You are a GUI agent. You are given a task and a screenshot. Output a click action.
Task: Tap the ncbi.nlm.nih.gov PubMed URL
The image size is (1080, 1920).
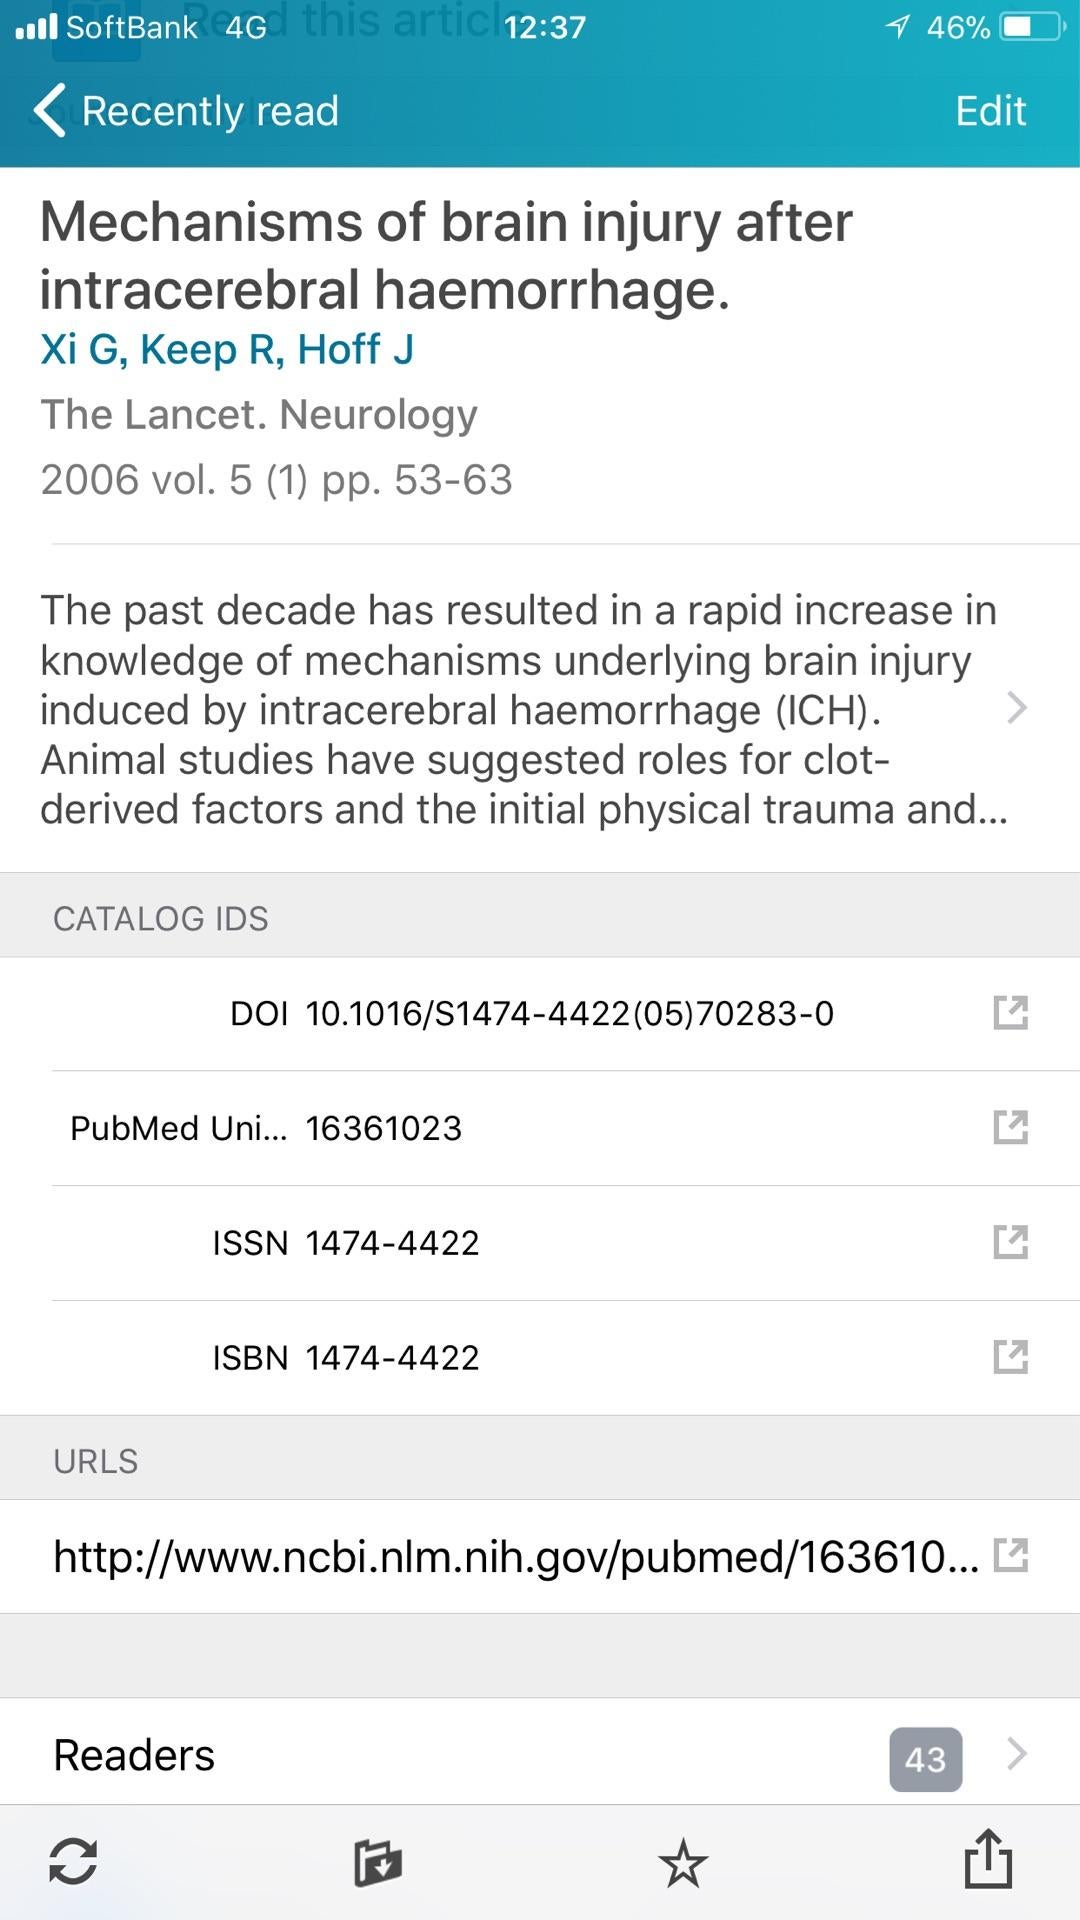pyautogui.click(x=515, y=1557)
